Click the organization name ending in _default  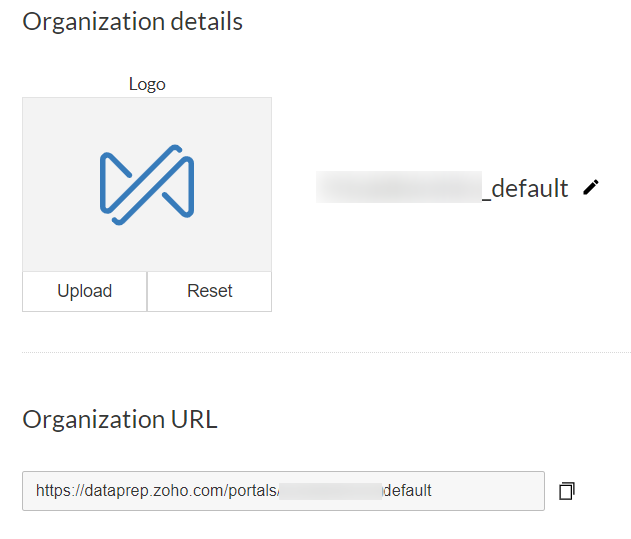[442, 188]
